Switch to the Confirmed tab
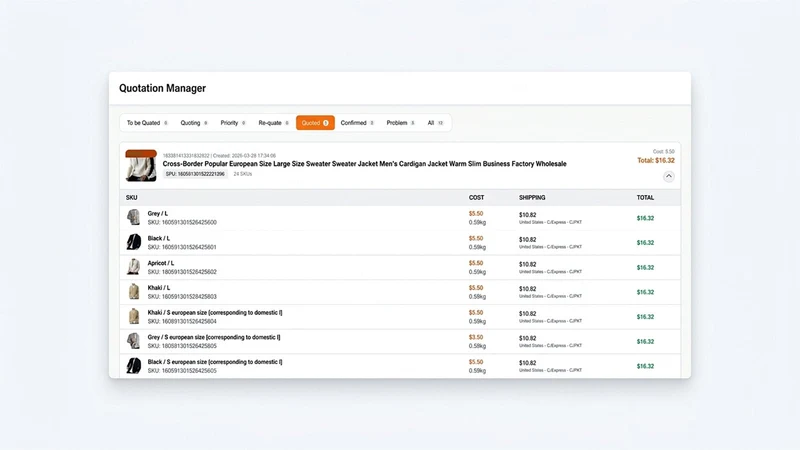Screen dimensions: 800x450 click(357, 123)
